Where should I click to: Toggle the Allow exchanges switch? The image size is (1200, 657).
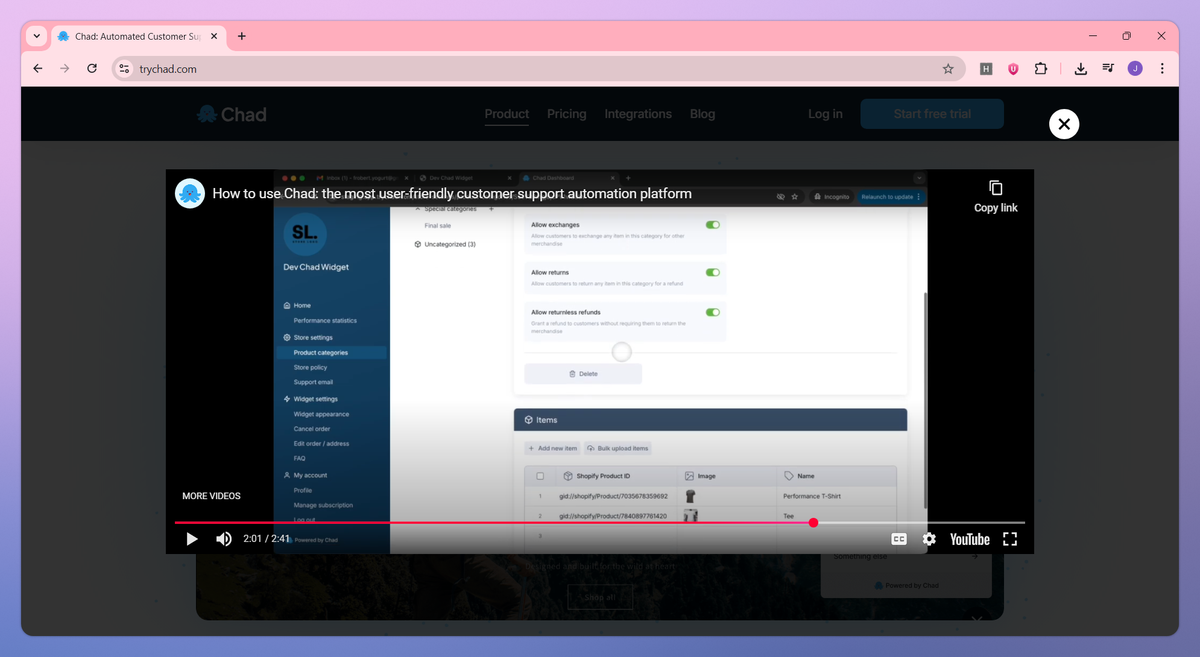coord(712,225)
